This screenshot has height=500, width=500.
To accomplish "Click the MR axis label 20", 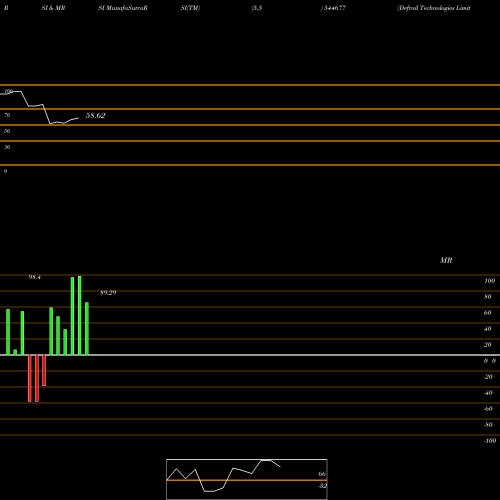I will pos(487,345).
